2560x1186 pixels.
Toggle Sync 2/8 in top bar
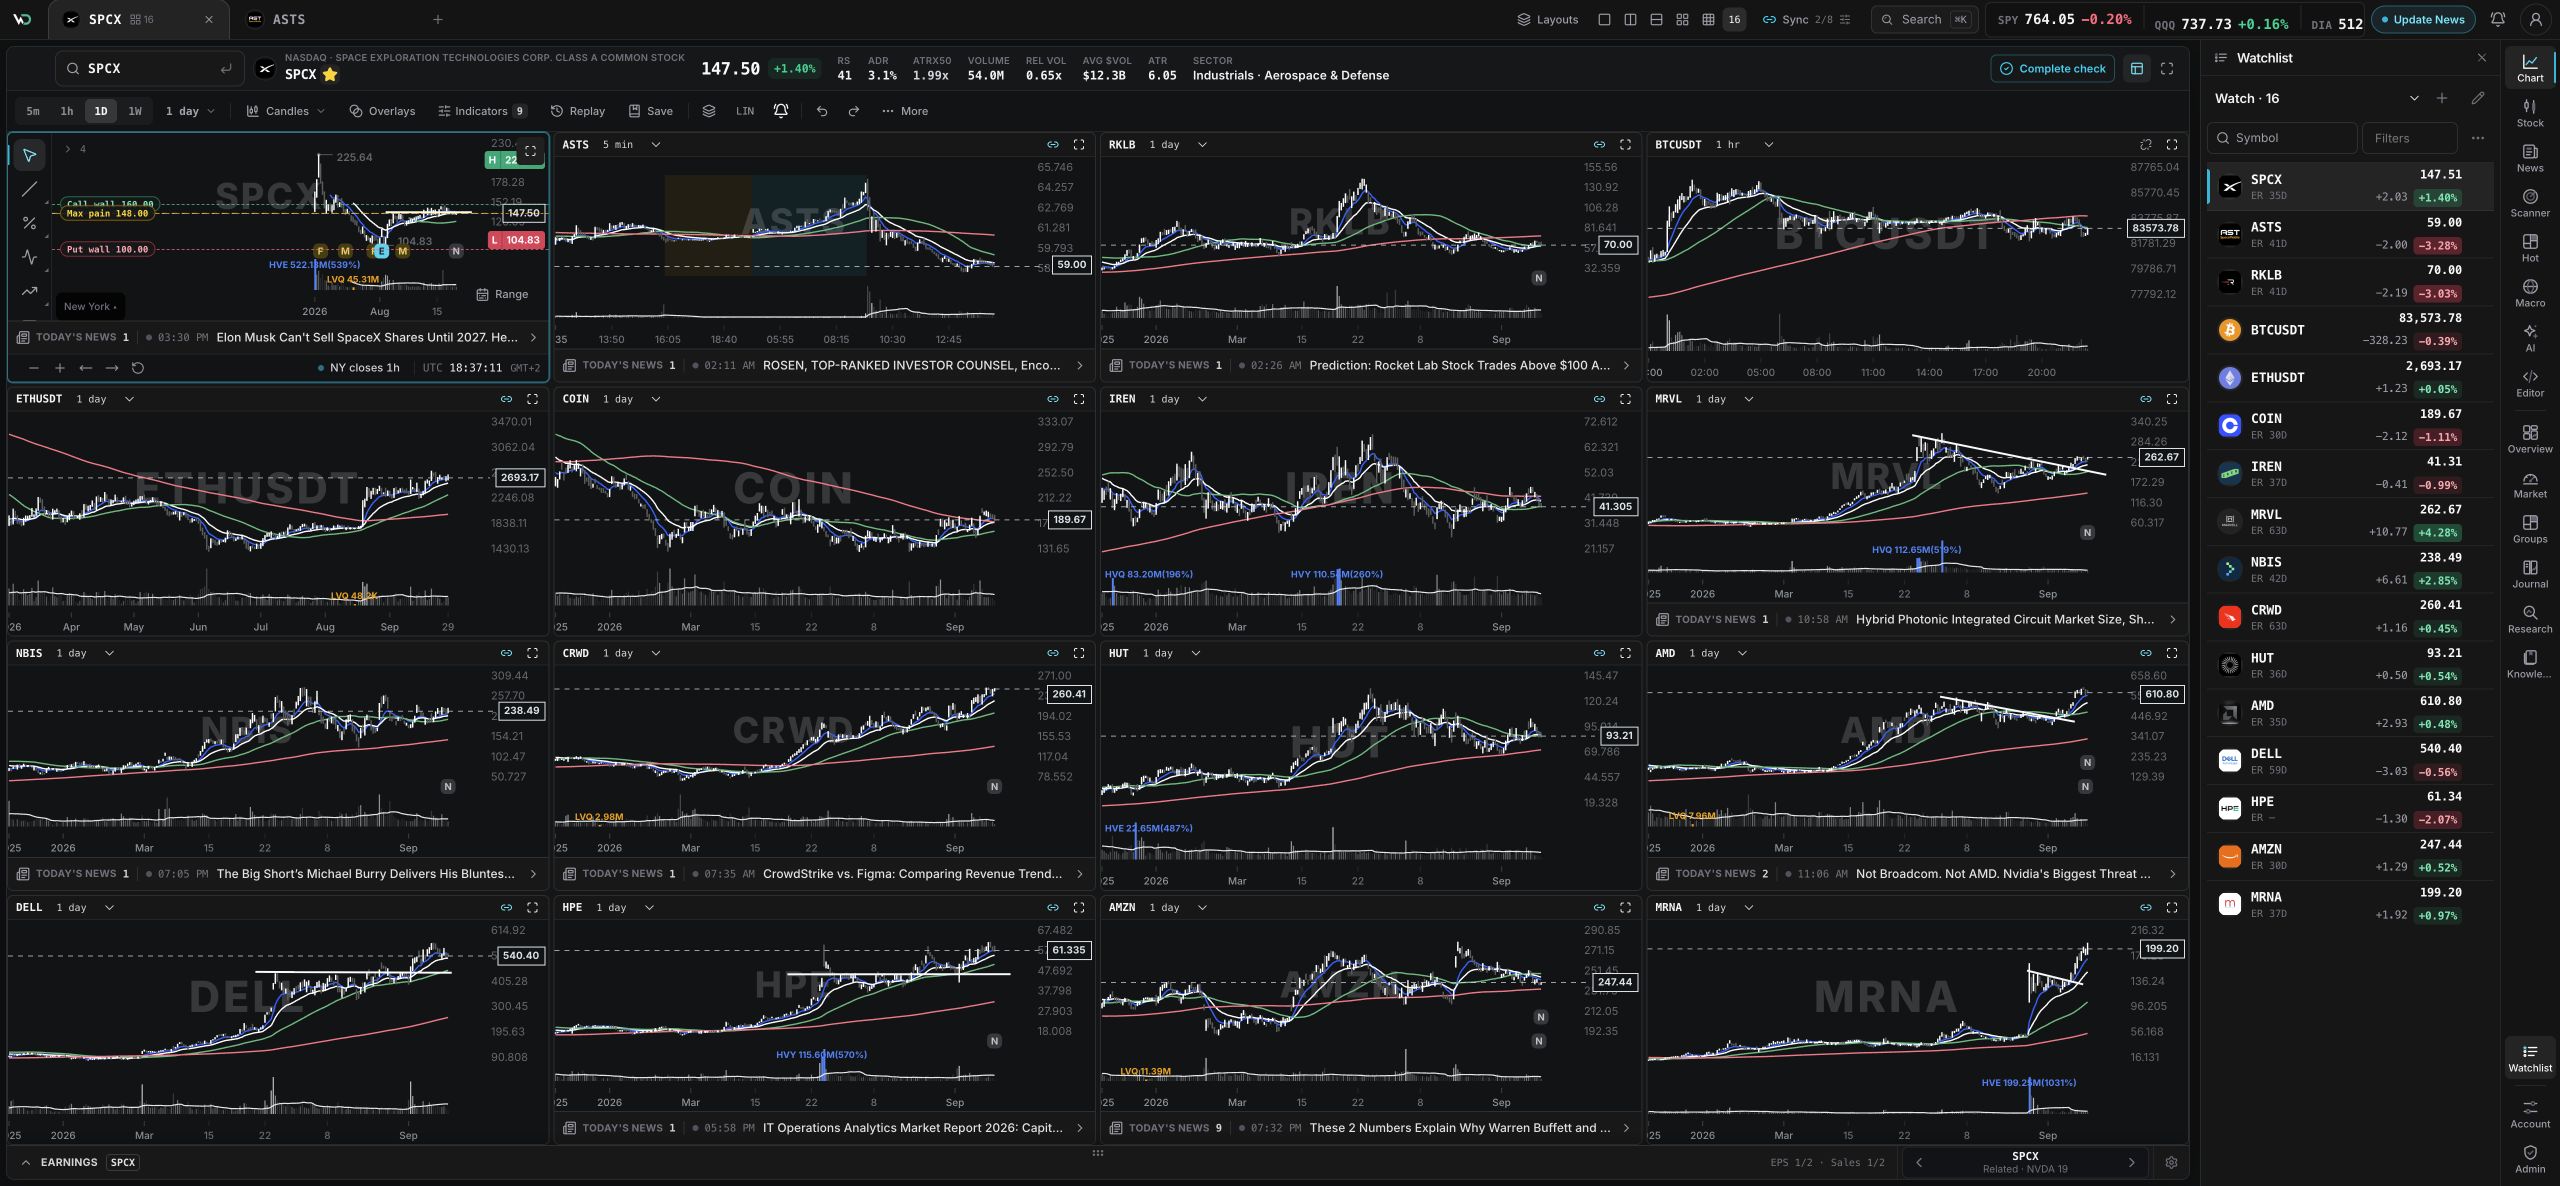coord(1805,20)
